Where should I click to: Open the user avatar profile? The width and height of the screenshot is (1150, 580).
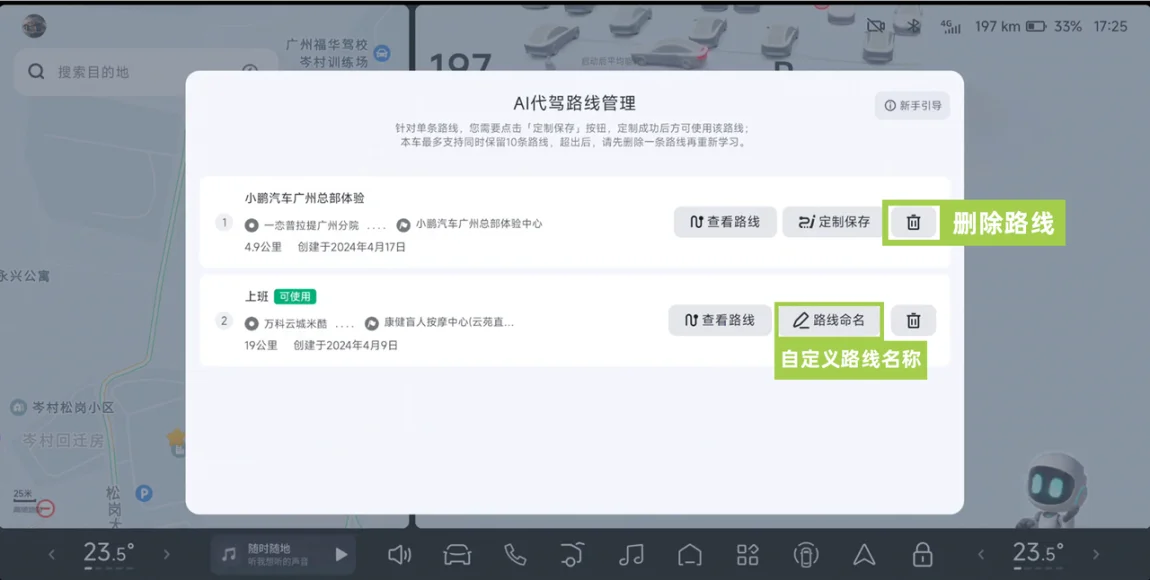(34, 26)
